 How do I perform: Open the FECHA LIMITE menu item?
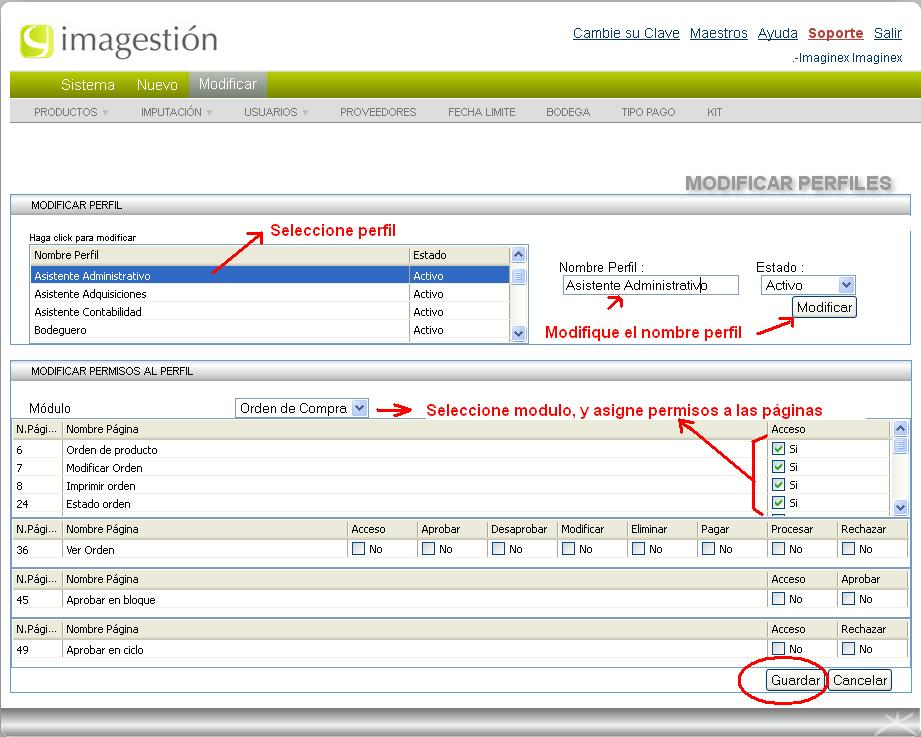point(482,112)
